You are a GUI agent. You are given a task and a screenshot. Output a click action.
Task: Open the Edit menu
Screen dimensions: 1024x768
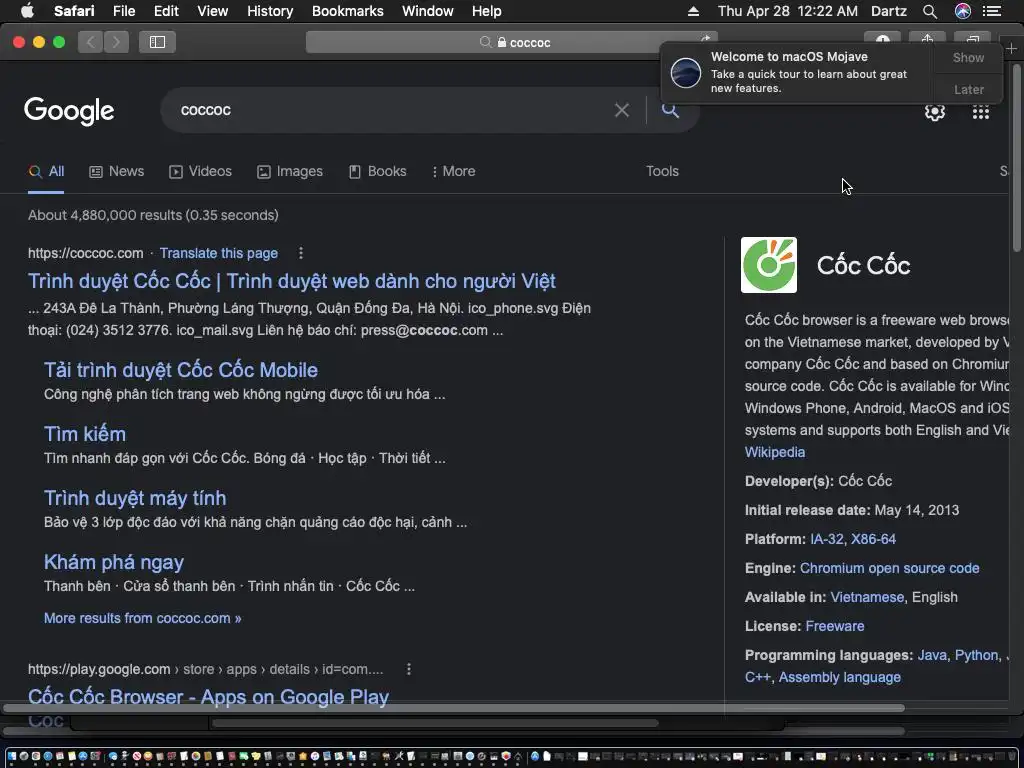[166, 11]
